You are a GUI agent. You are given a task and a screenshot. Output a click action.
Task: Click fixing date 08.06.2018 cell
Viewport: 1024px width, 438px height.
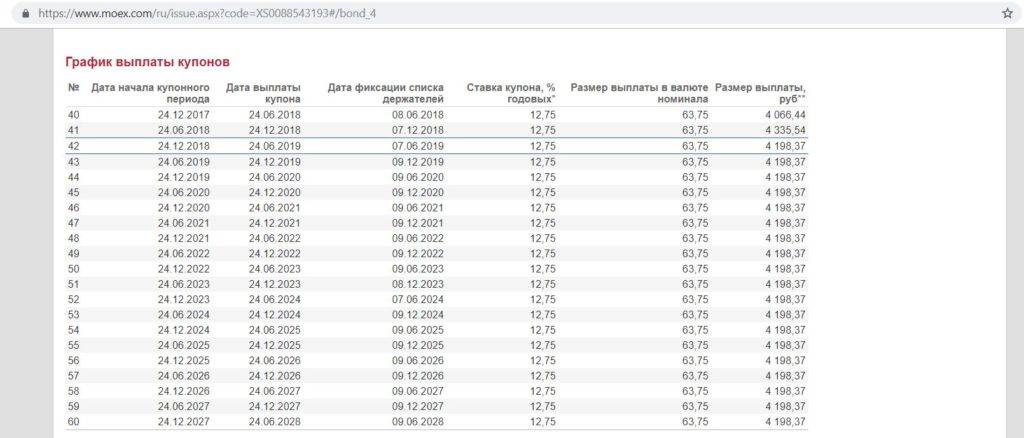pyautogui.click(x=420, y=115)
